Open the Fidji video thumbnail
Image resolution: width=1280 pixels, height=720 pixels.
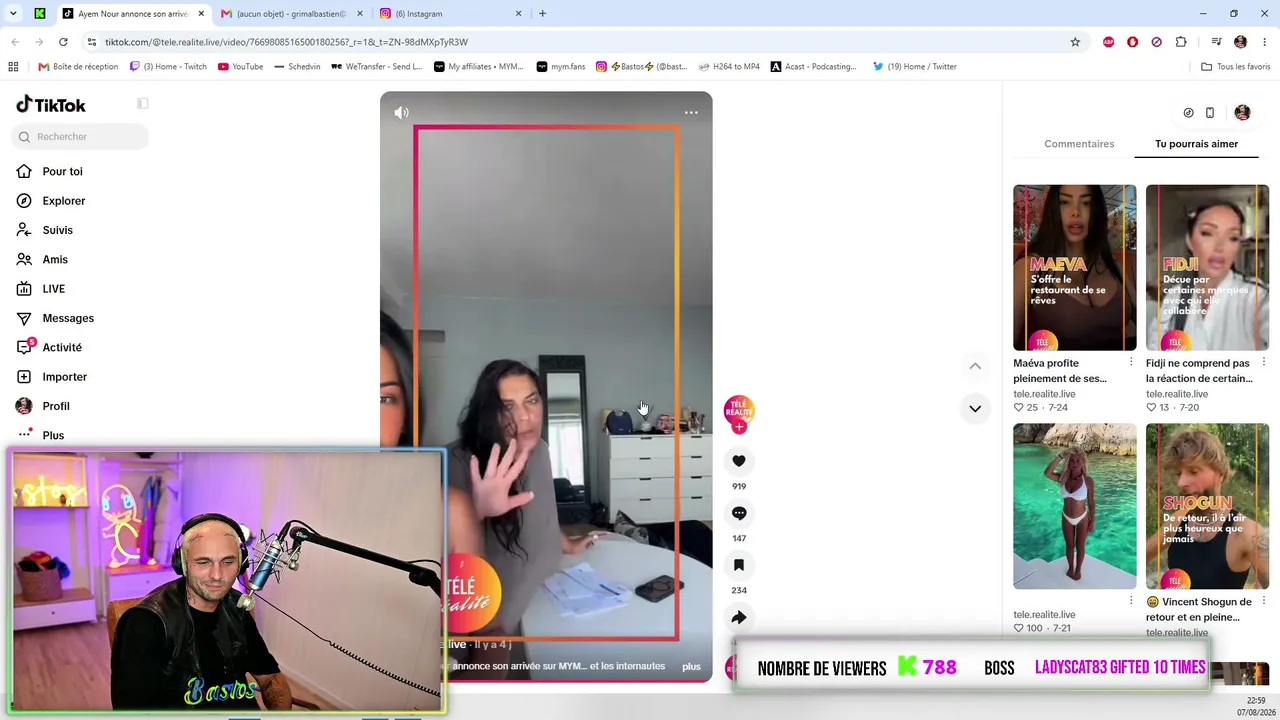(x=1207, y=268)
